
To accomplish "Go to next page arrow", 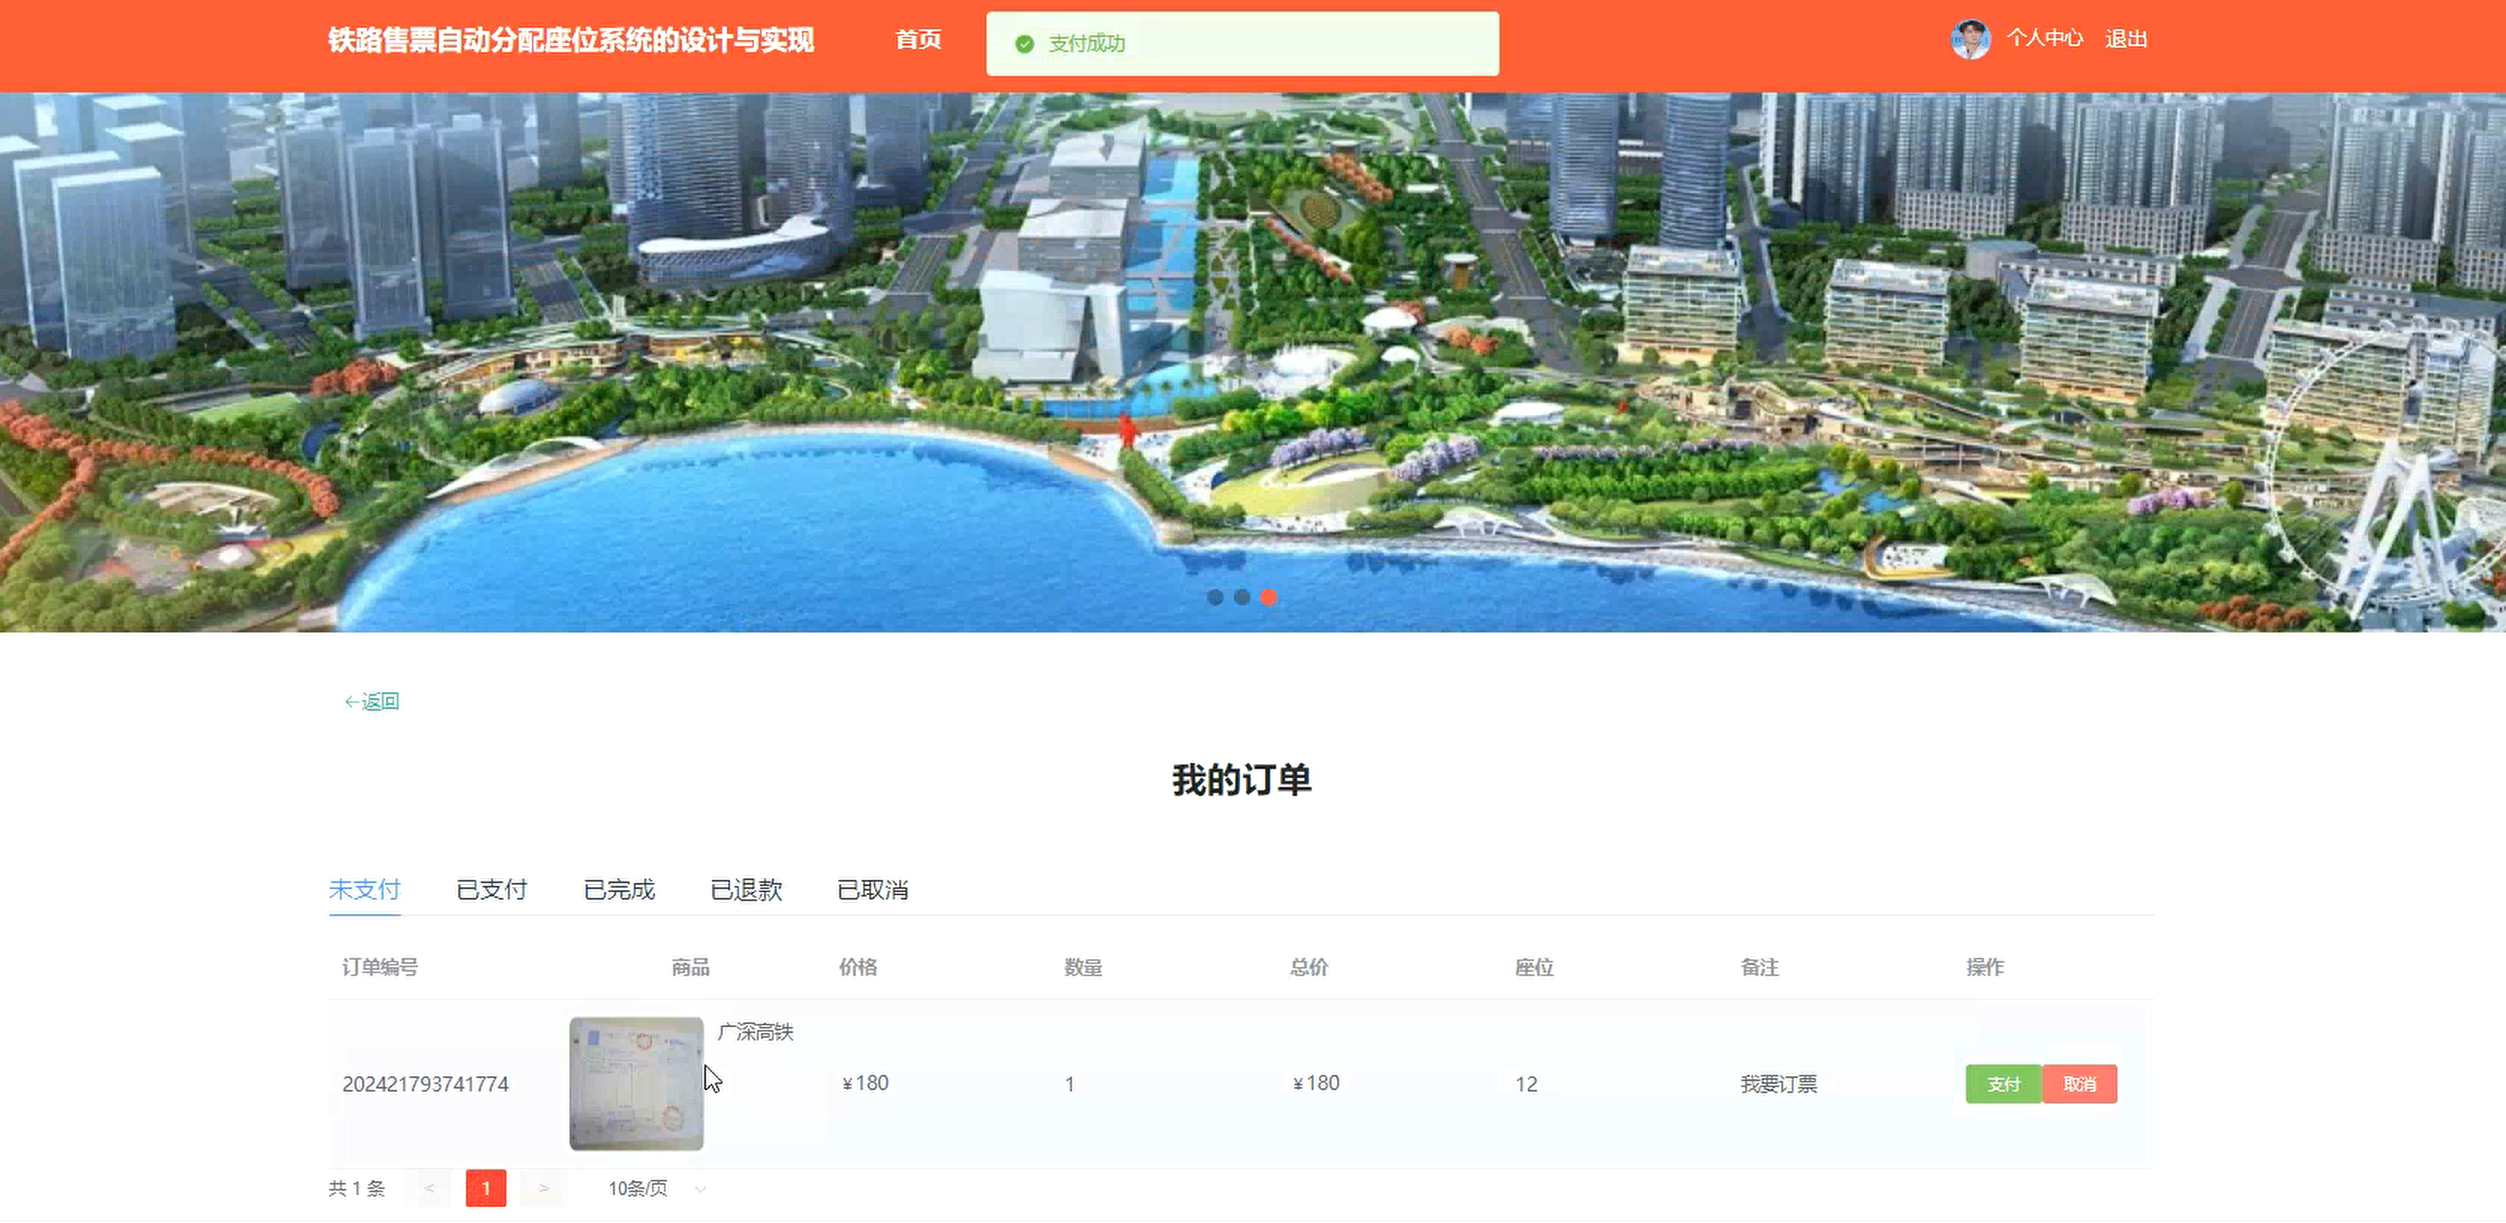I will point(543,1188).
